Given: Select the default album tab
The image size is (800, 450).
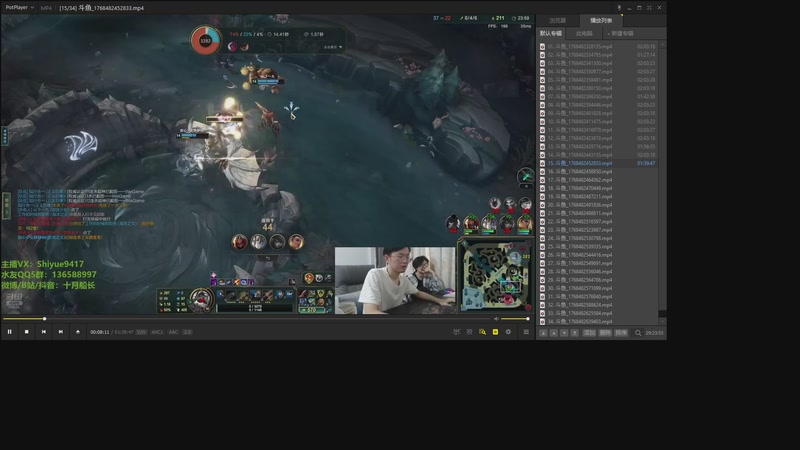Looking at the screenshot, I should [551, 33].
